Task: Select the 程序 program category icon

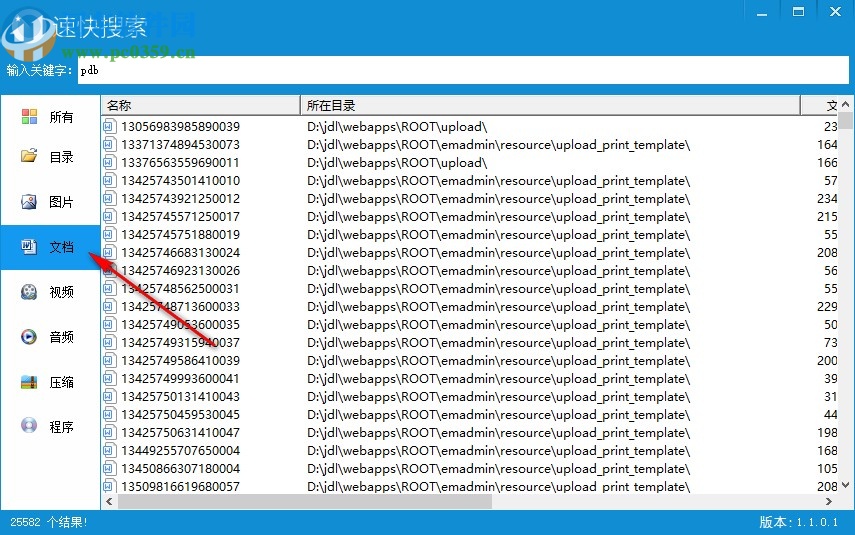Action: coord(29,425)
